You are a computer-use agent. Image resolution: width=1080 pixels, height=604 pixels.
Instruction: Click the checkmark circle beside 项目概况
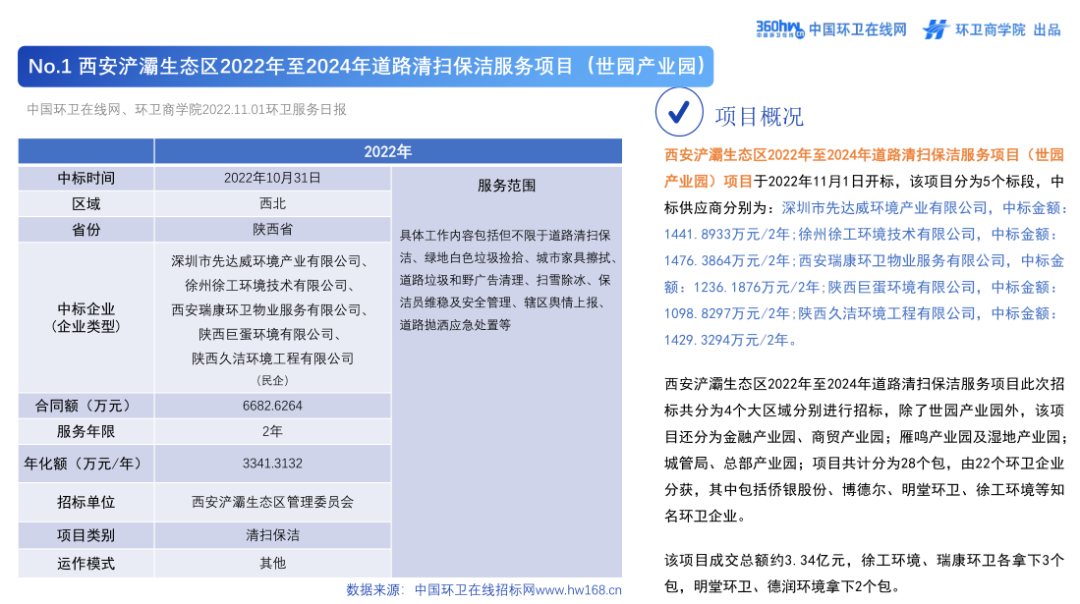(x=679, y=112)
